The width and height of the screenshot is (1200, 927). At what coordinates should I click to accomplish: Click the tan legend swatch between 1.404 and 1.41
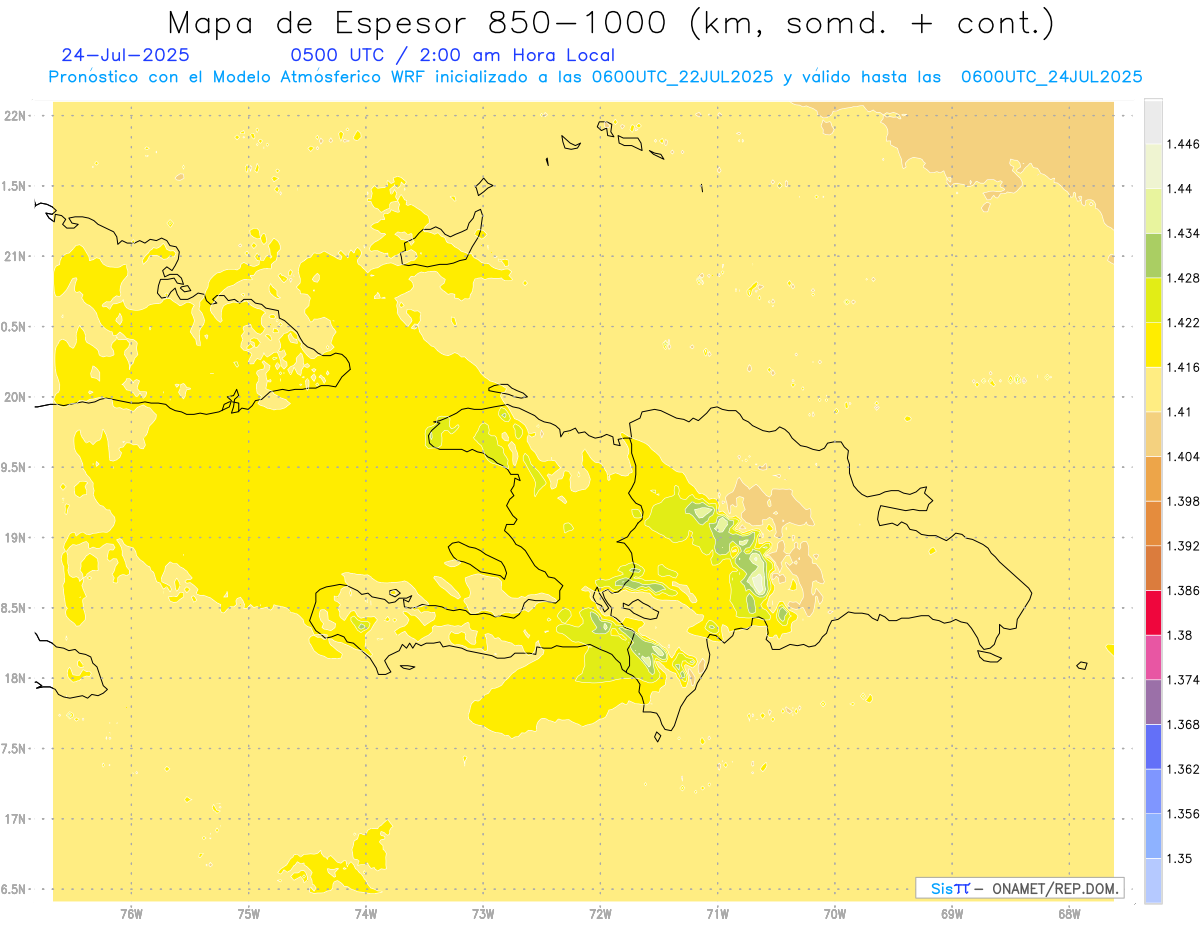point(1153,433)
